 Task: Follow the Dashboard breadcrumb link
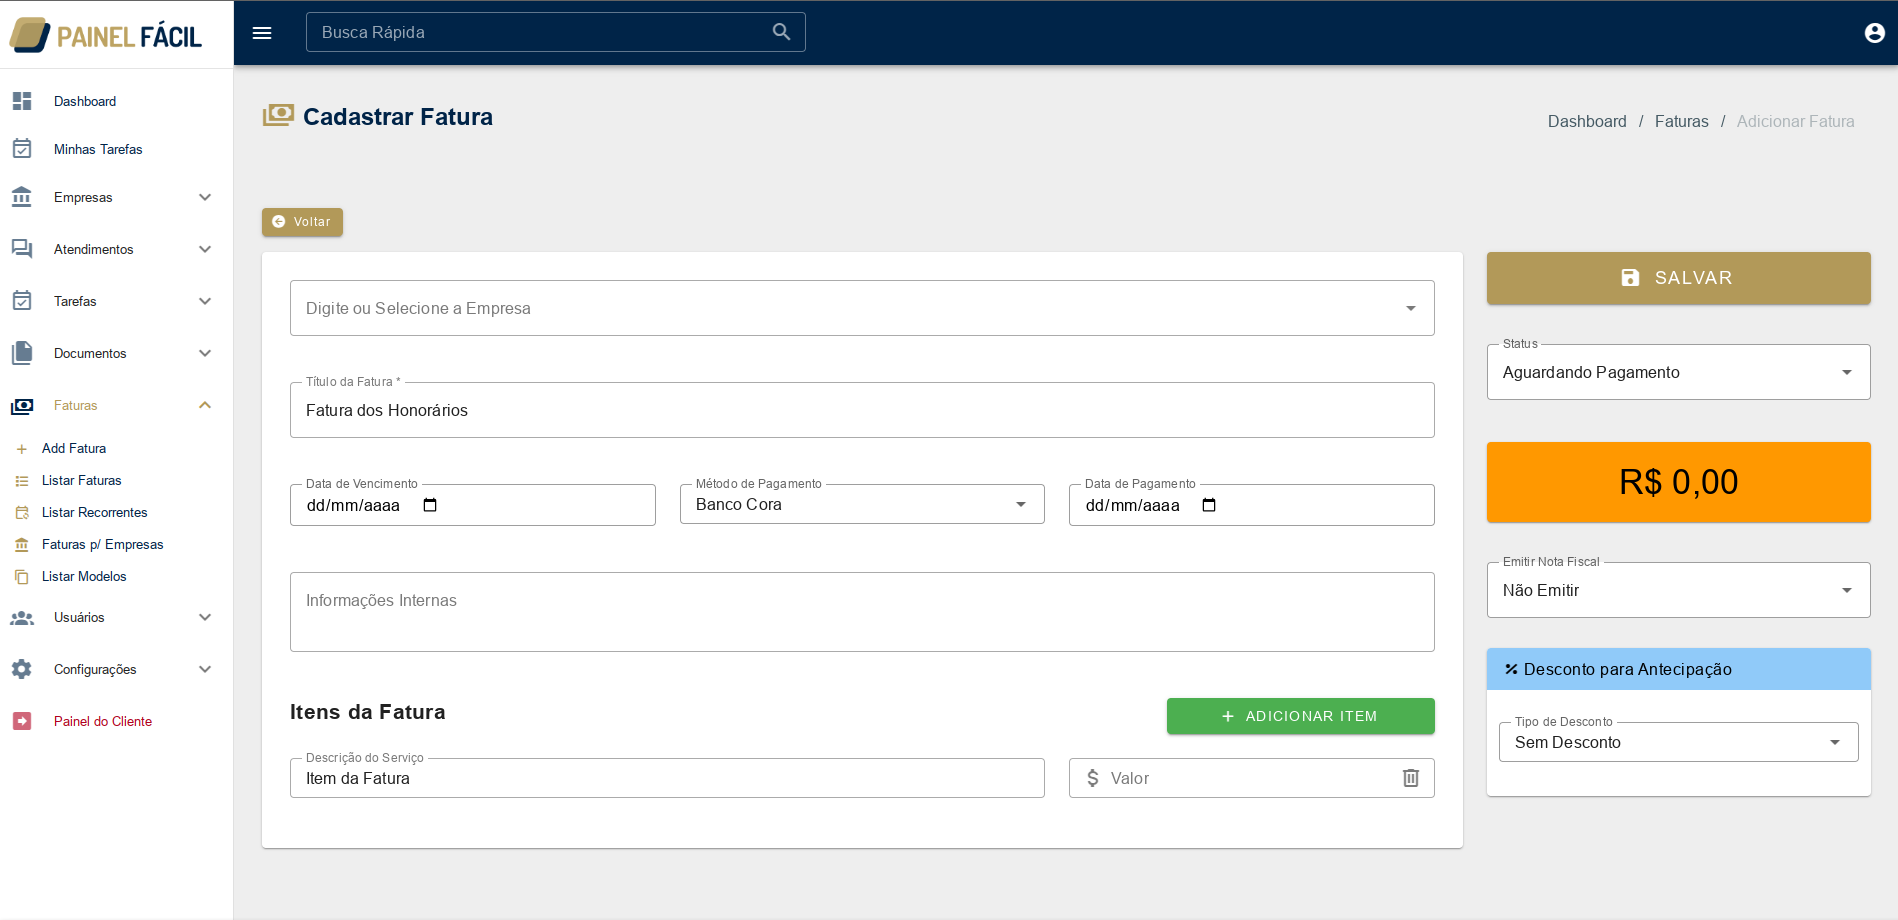(x=1587, y=121)
